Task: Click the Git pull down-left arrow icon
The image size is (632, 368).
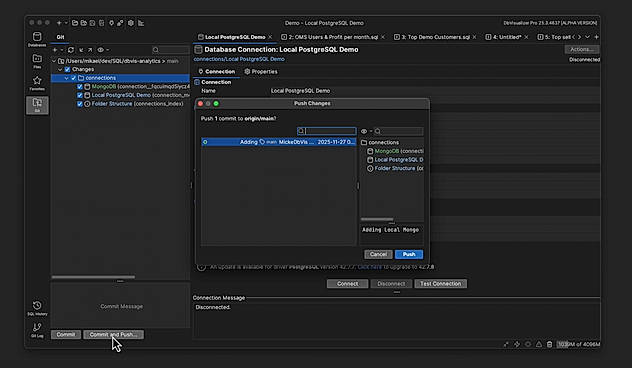Action: [81, 50]
